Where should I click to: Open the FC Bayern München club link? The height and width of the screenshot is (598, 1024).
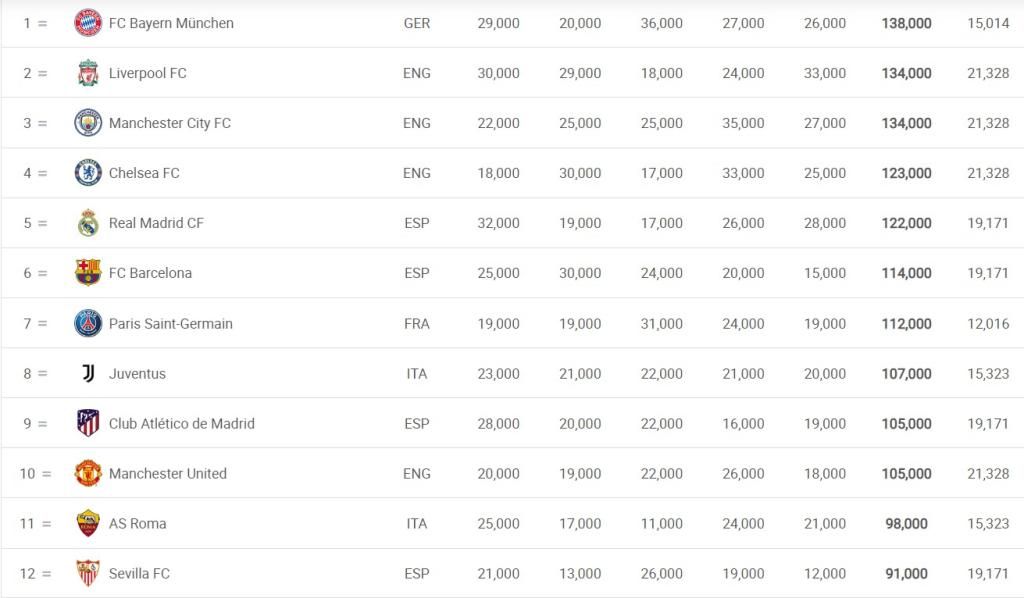point(171,23)
